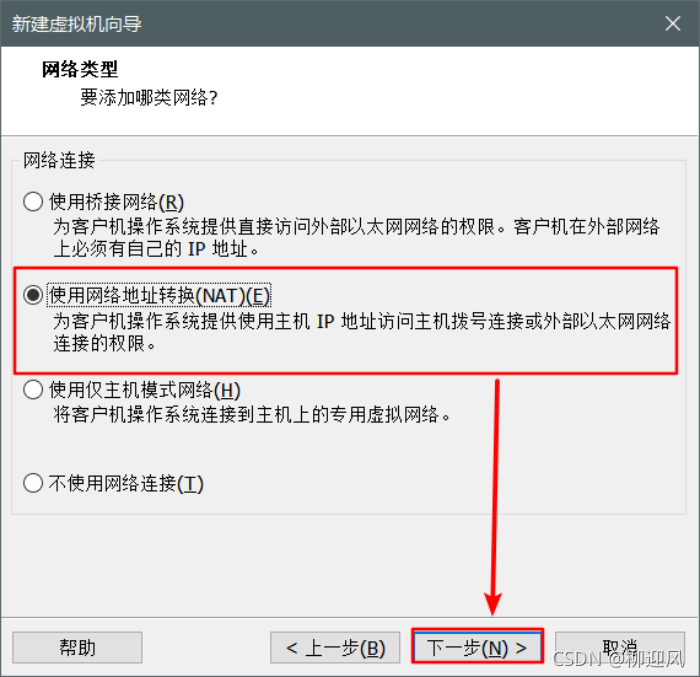Click the 使用仅主机模式网络(H) label text
The width and height of the screenshot is (700, 677).
(145, 390)
